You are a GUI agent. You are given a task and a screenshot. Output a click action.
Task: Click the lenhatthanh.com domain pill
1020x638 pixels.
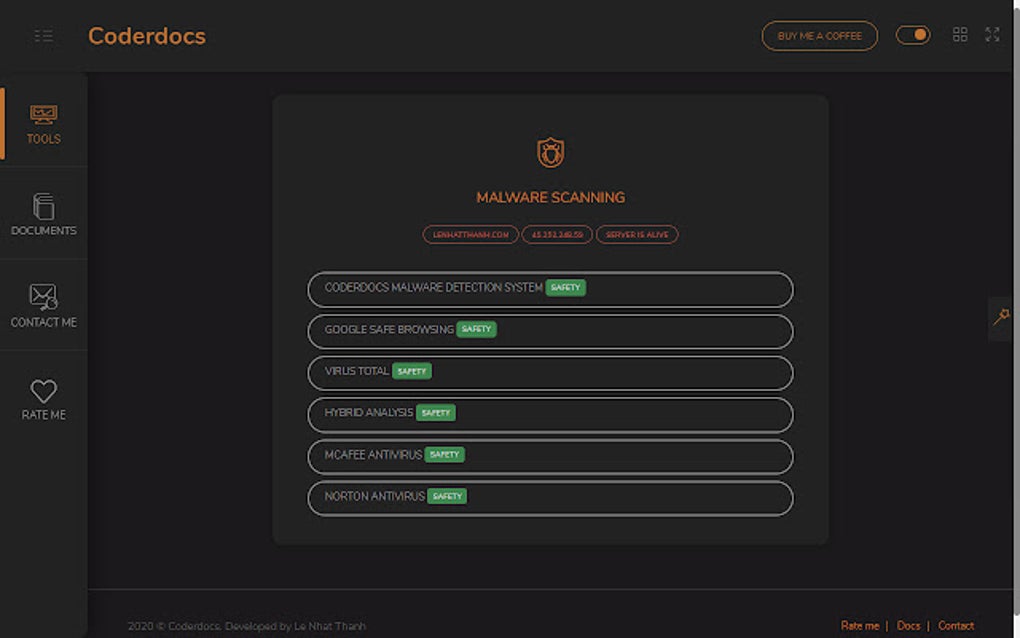470,235
